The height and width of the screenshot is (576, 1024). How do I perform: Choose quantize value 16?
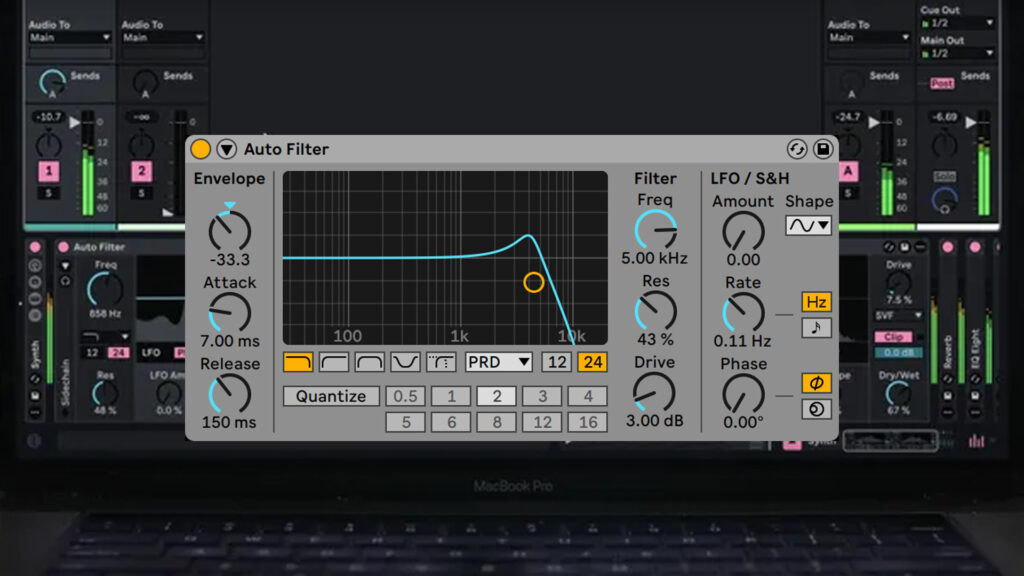(x=588, y=423)
